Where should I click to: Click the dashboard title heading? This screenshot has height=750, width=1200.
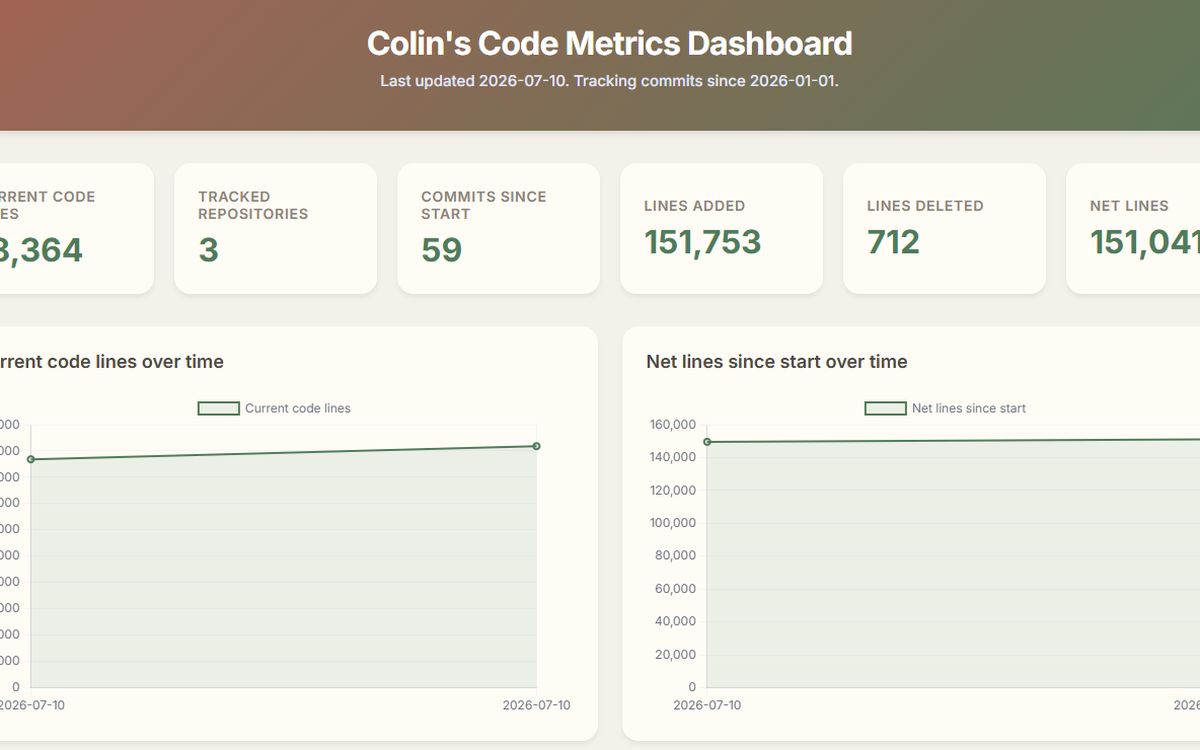(609, 44)
